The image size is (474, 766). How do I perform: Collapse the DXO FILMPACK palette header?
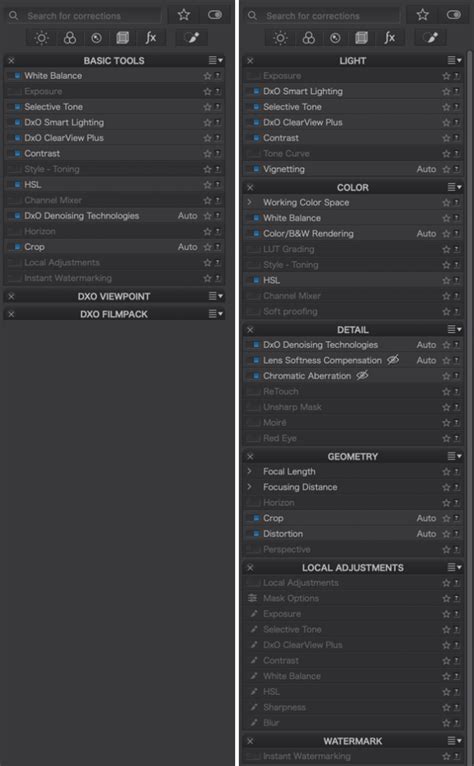tap(114, 314)
